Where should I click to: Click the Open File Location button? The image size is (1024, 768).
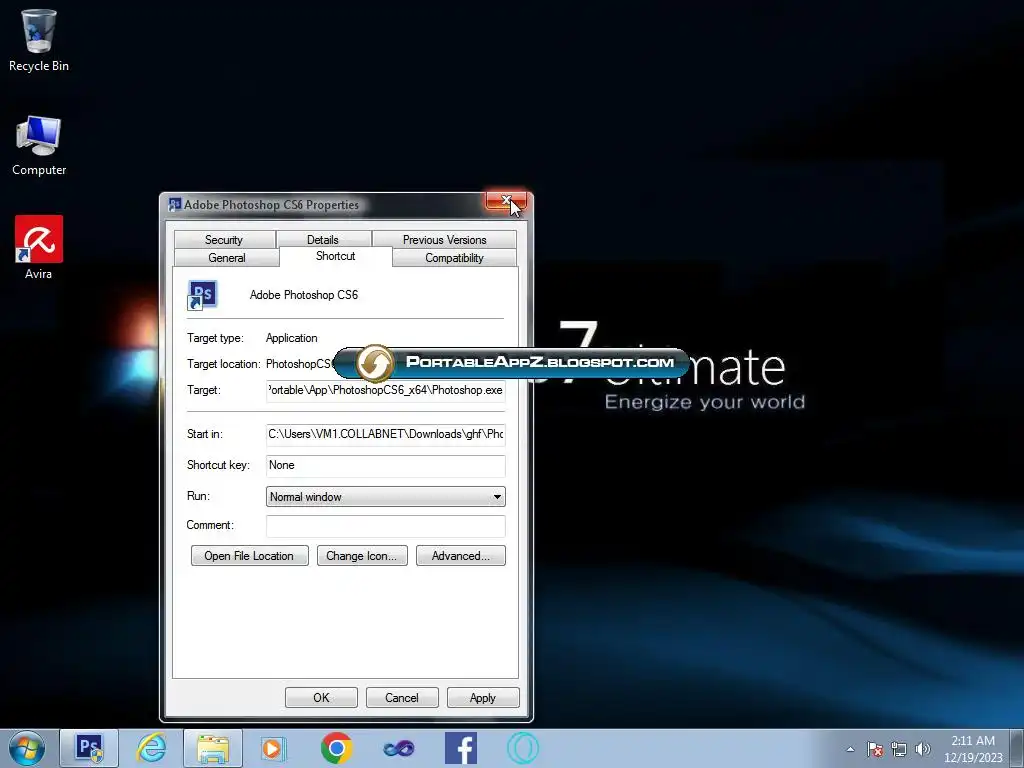point(249,556)
